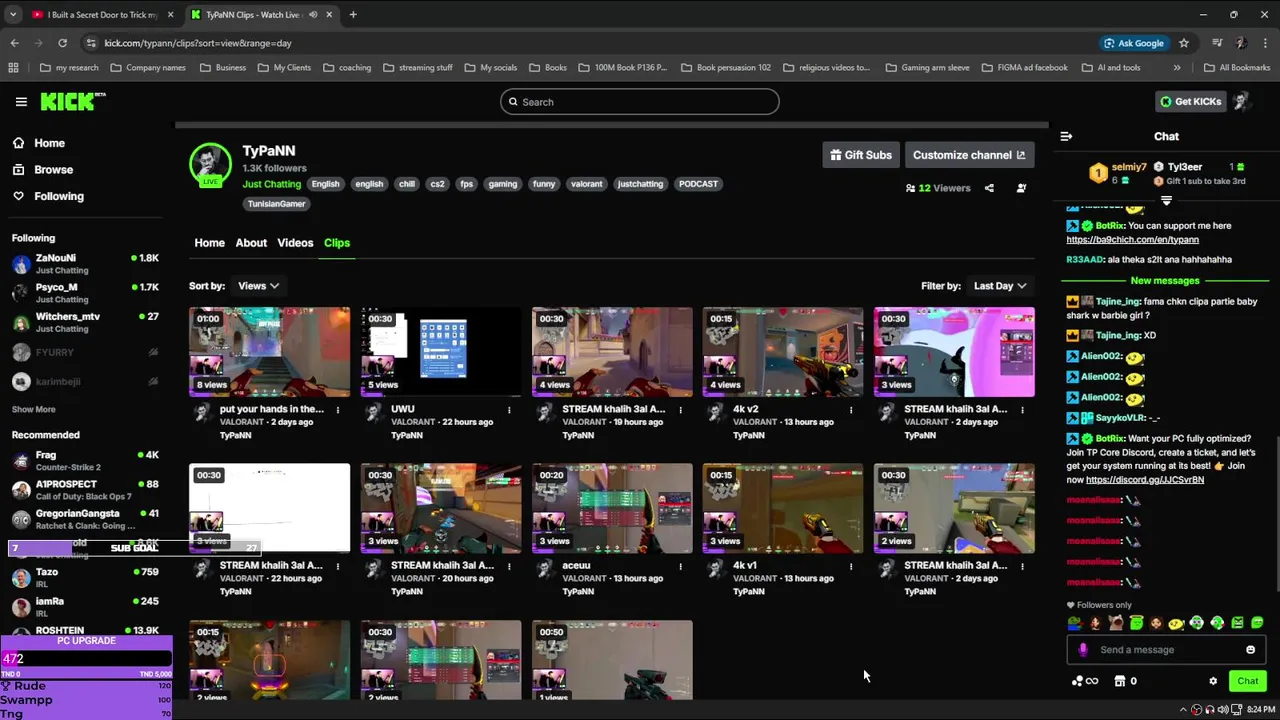1280x720 pixels.
Task: Click the moderator icon beside share
Action: [1021, 188]
